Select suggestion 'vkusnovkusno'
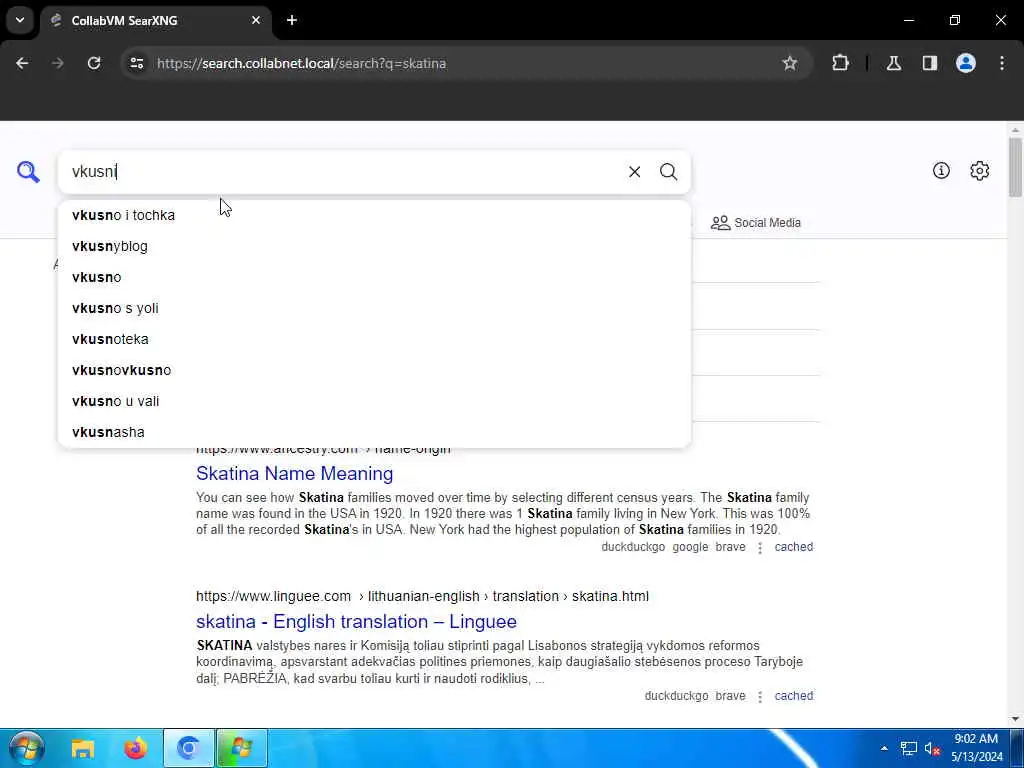The image size is (1024, 768). (374, 370)
